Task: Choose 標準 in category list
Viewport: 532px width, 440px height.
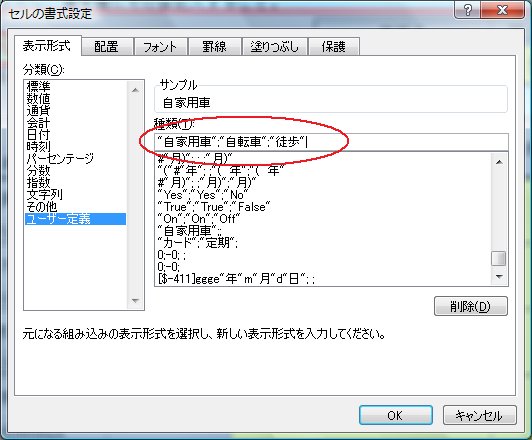Action: tap(75, 86)
